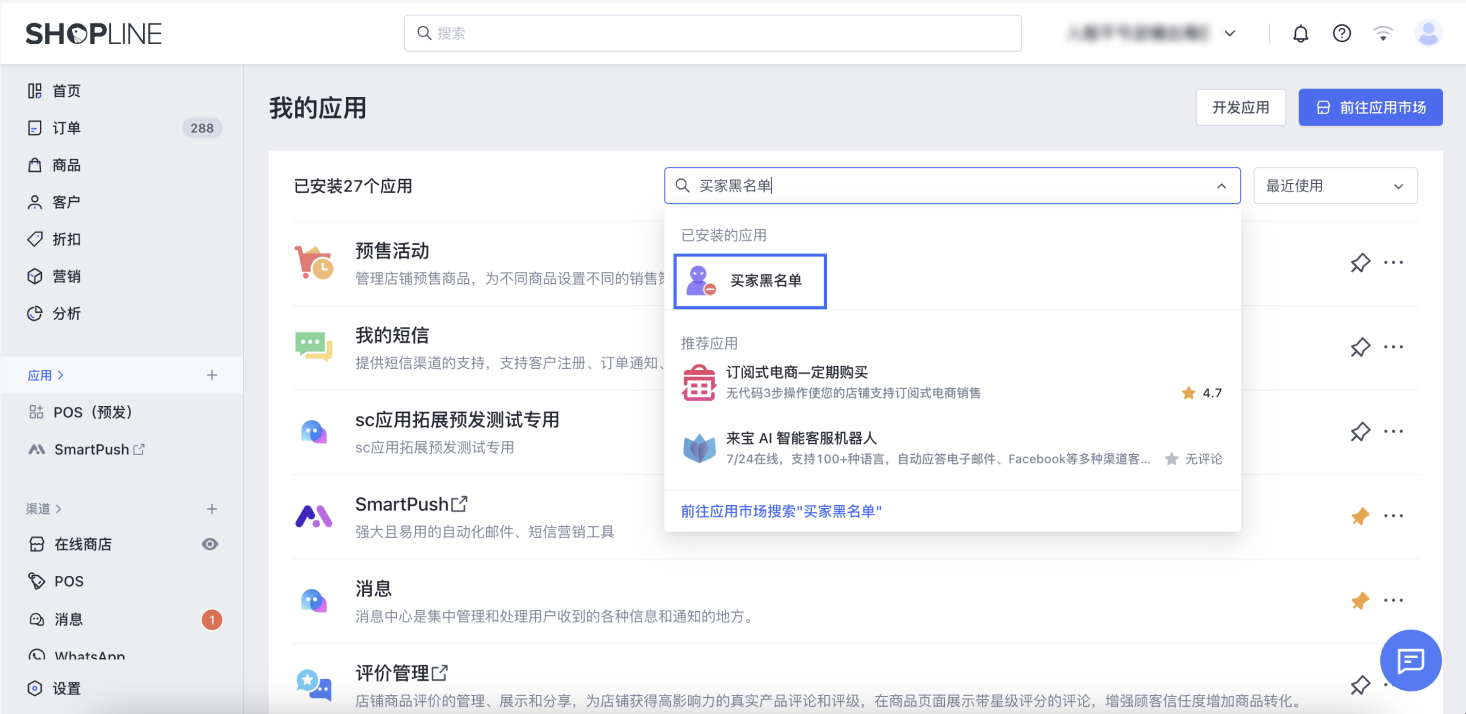Open more options for 消息 row
The image size is (1466, 714).
pyautogui.click(x=1393, y=601)
